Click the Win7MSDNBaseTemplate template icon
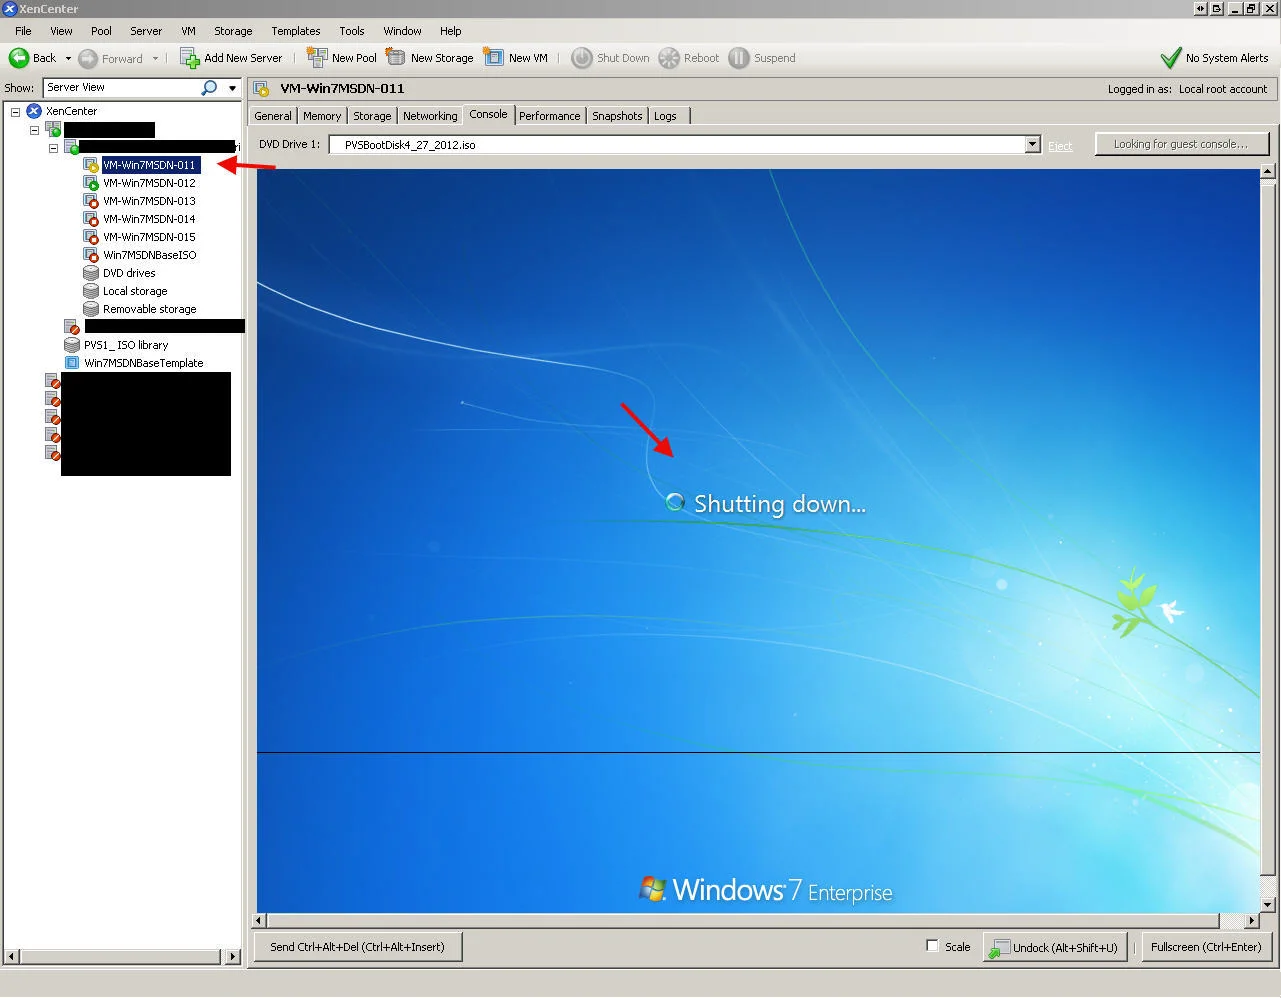 [72, 363]
